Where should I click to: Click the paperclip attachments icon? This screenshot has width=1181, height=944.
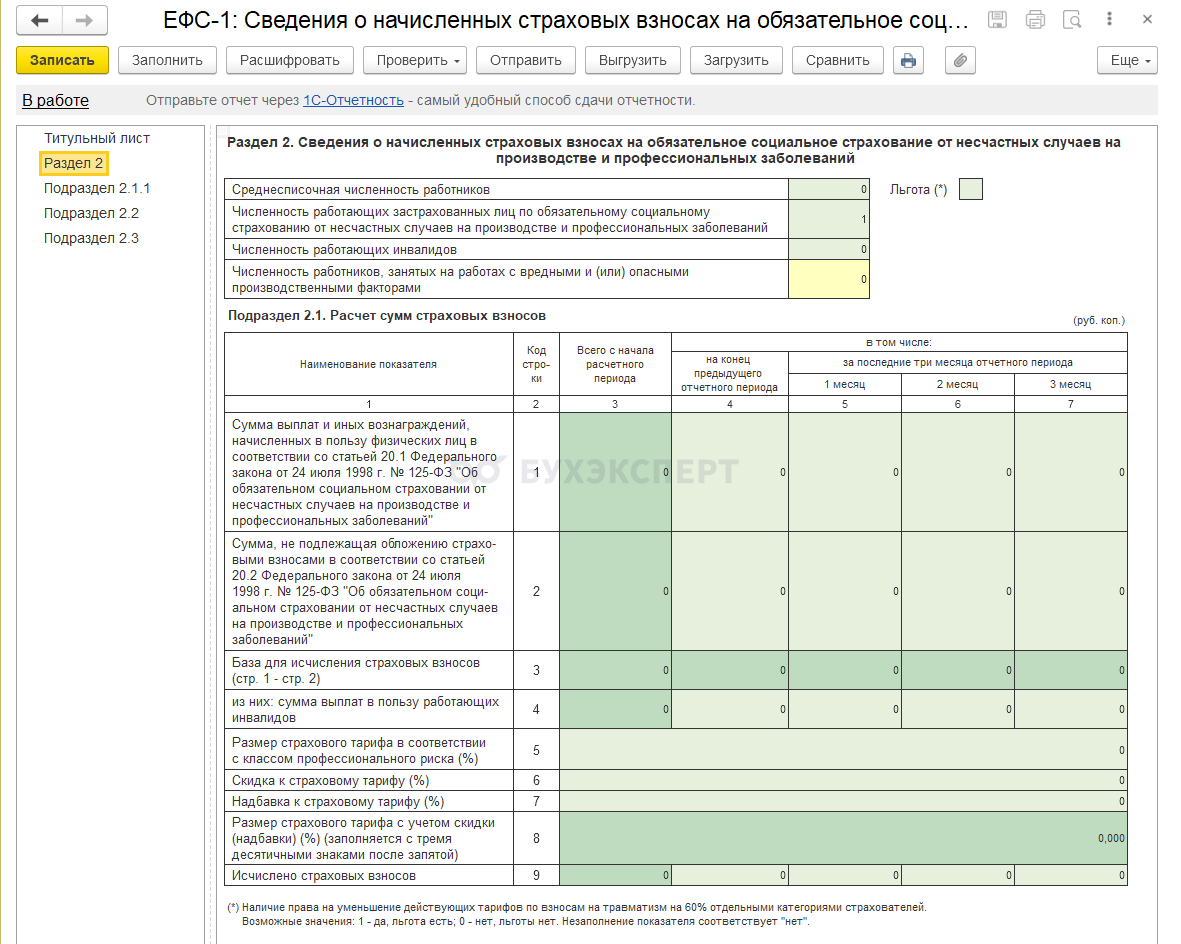pyautogui.click(x=960, y=60)
